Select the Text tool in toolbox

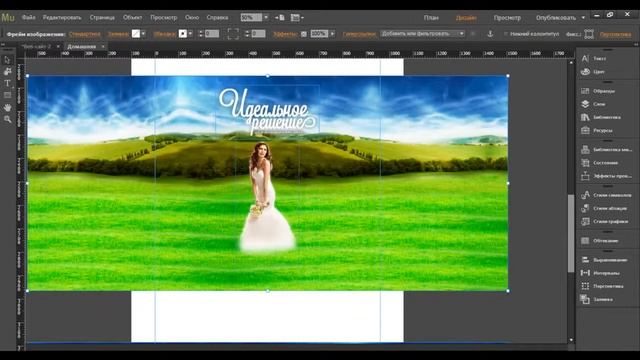pyautogui.click(x=7, y=83)
